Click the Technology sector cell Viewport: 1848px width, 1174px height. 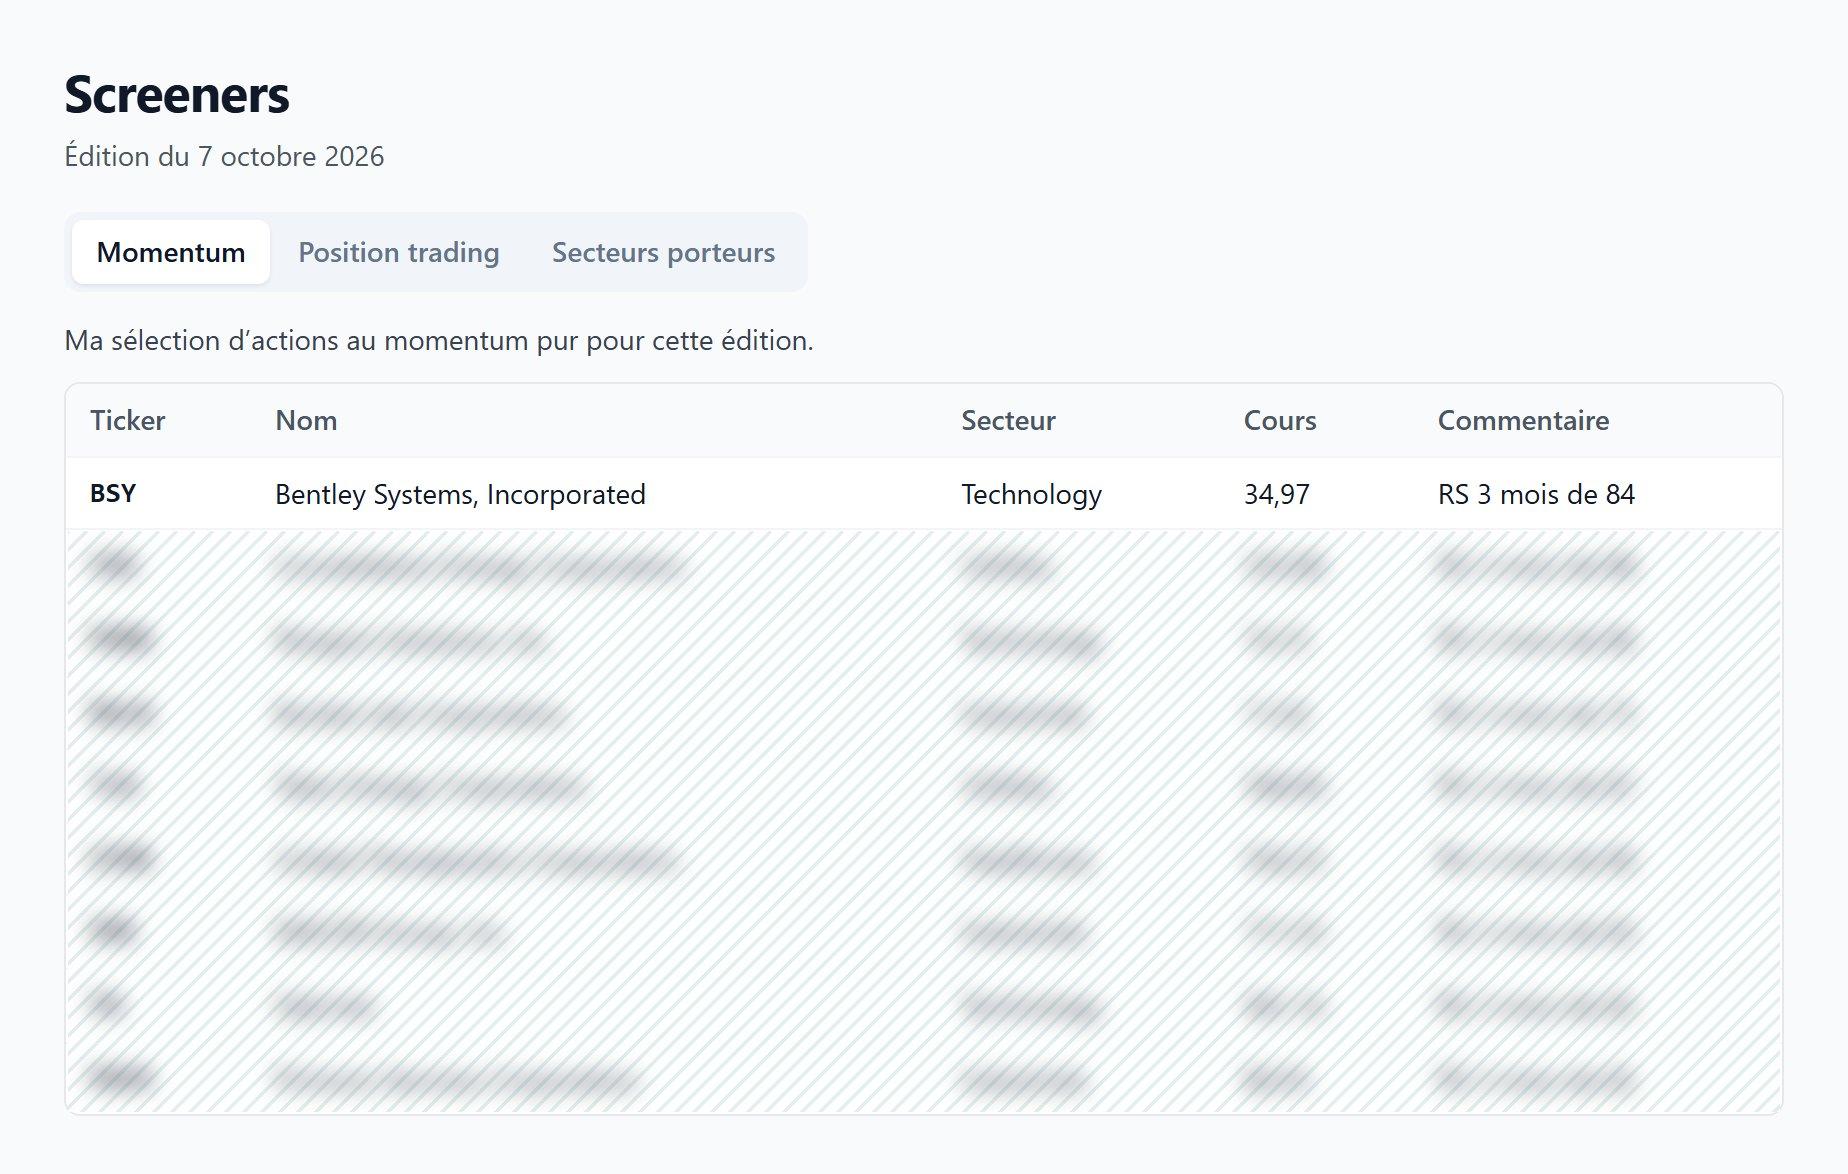(x=1031, y=494)
